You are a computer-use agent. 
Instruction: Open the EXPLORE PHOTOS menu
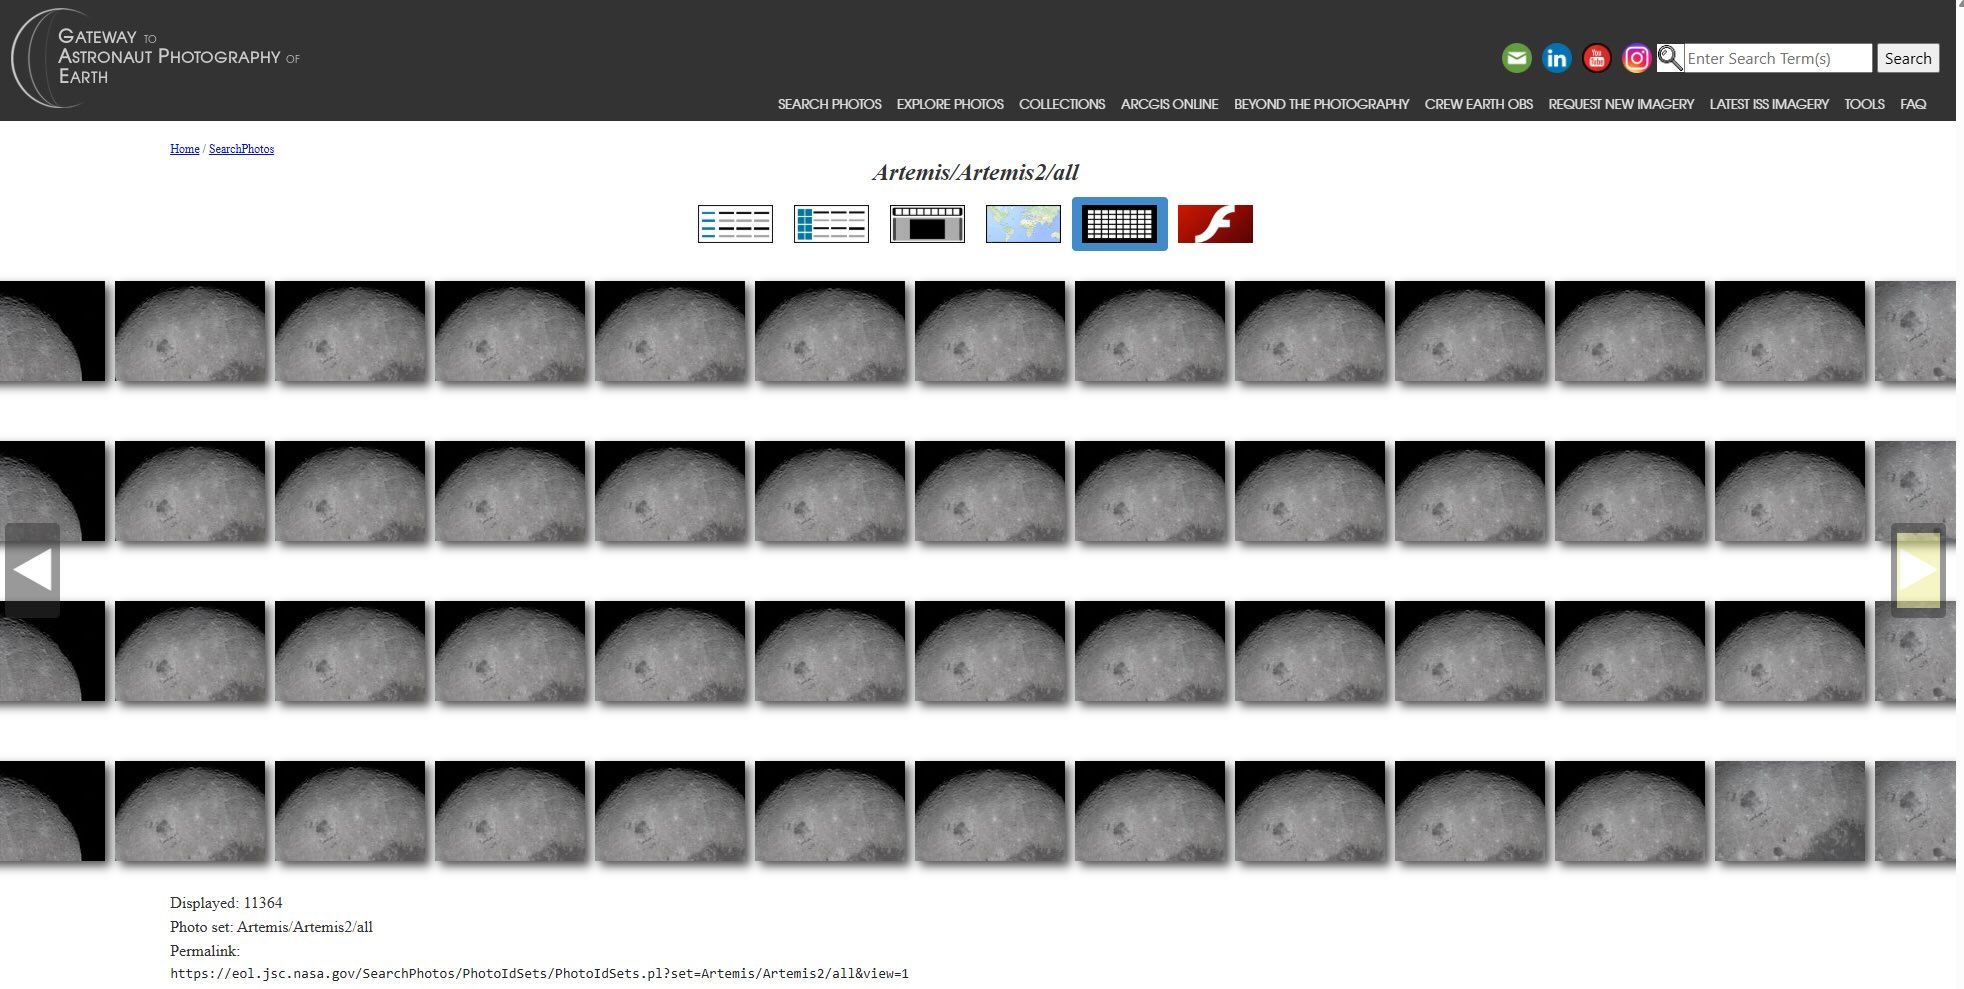tap(950, 104)
